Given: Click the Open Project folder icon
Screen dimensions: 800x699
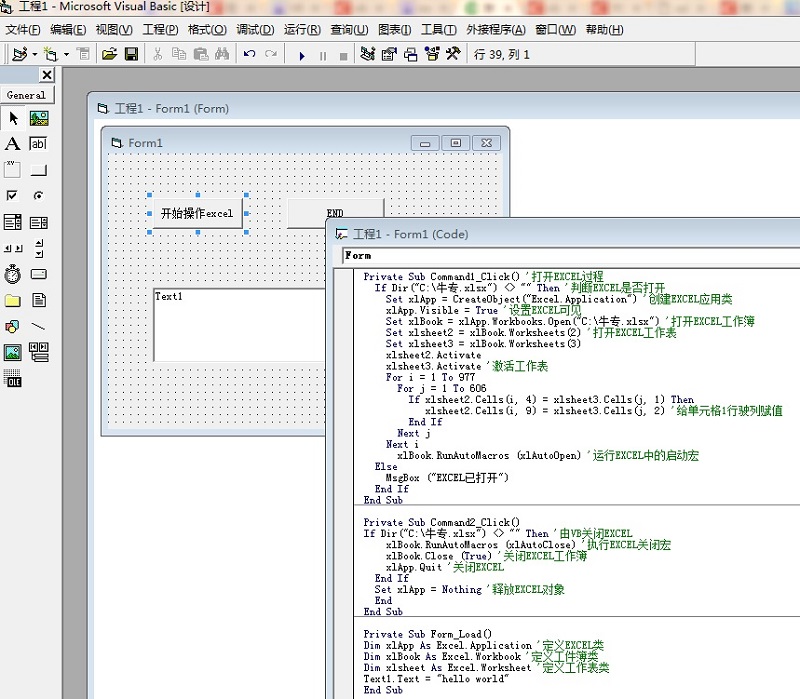Looking at the screenshot, I should click(109, 54).
